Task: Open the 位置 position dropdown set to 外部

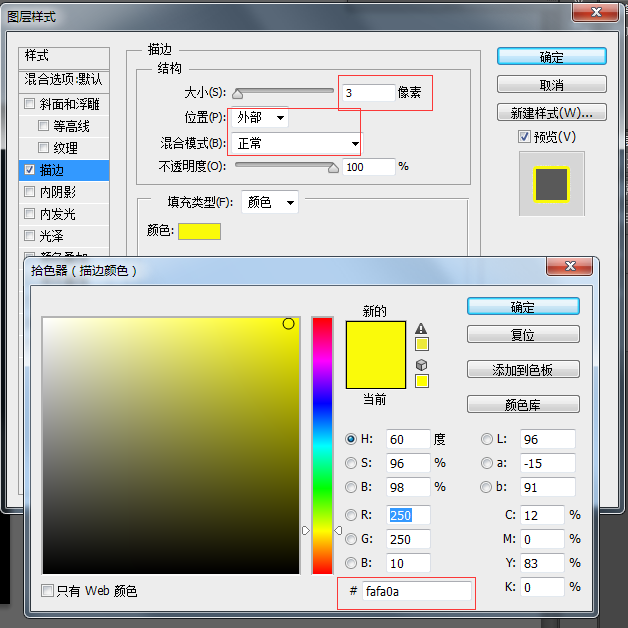Action: click(260, 118)
